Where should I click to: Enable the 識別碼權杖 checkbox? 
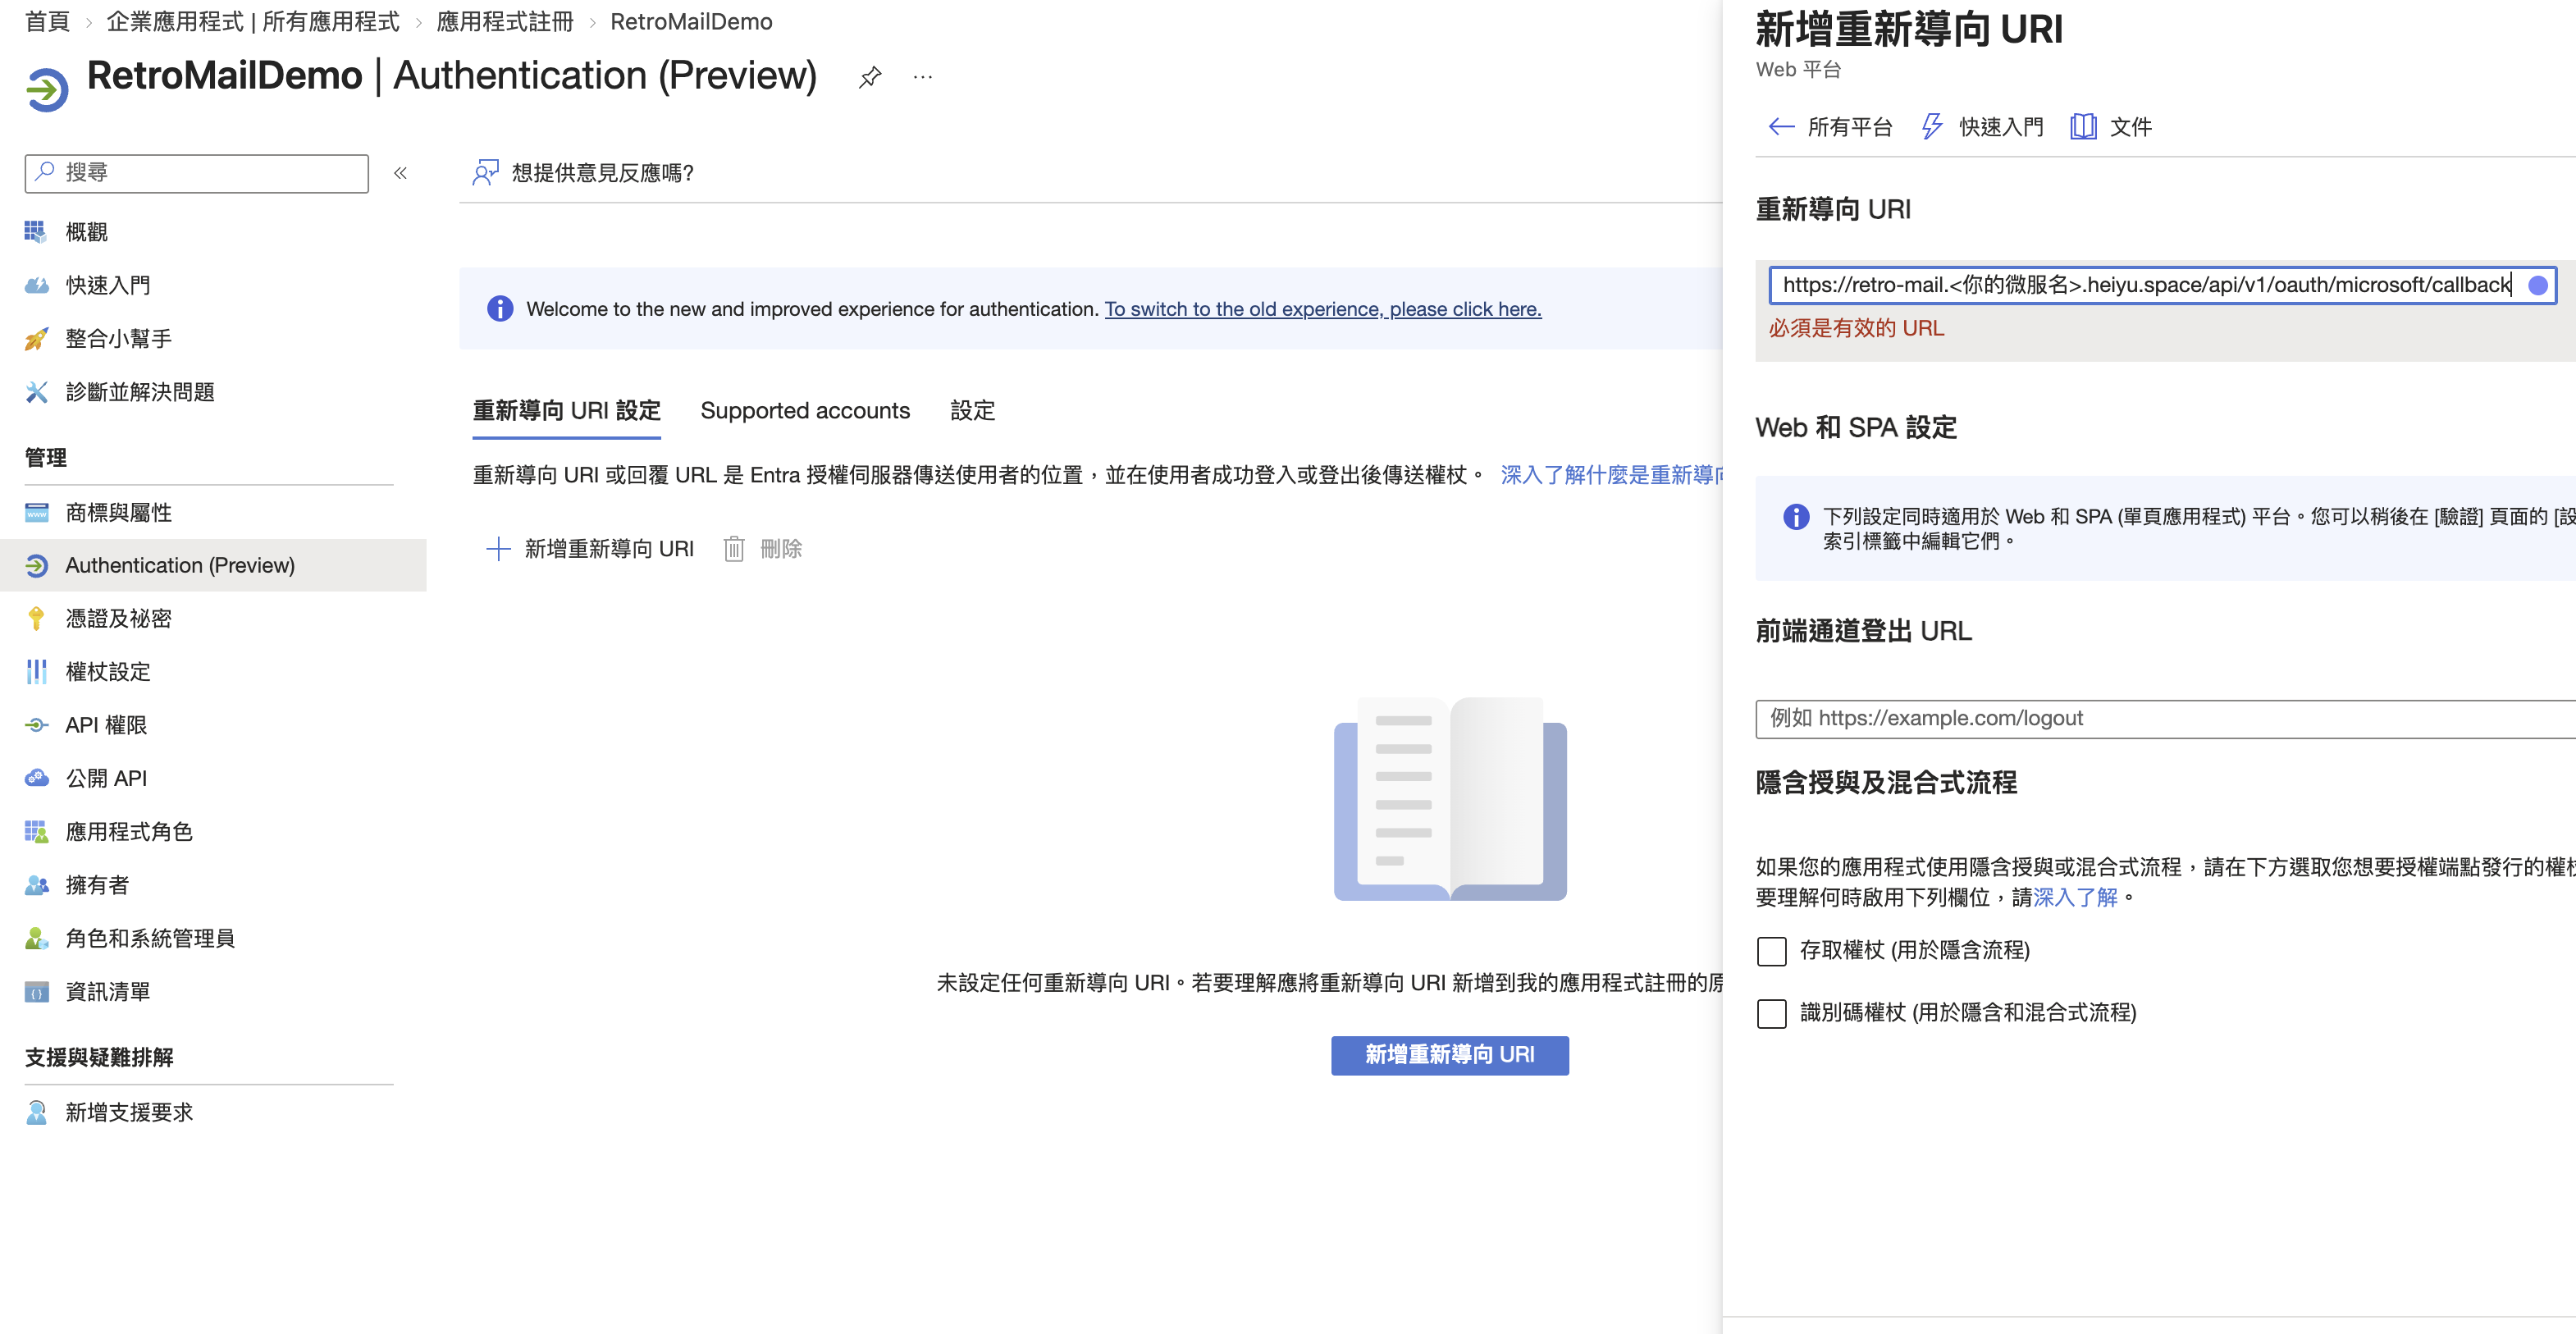point(1772,1013)
